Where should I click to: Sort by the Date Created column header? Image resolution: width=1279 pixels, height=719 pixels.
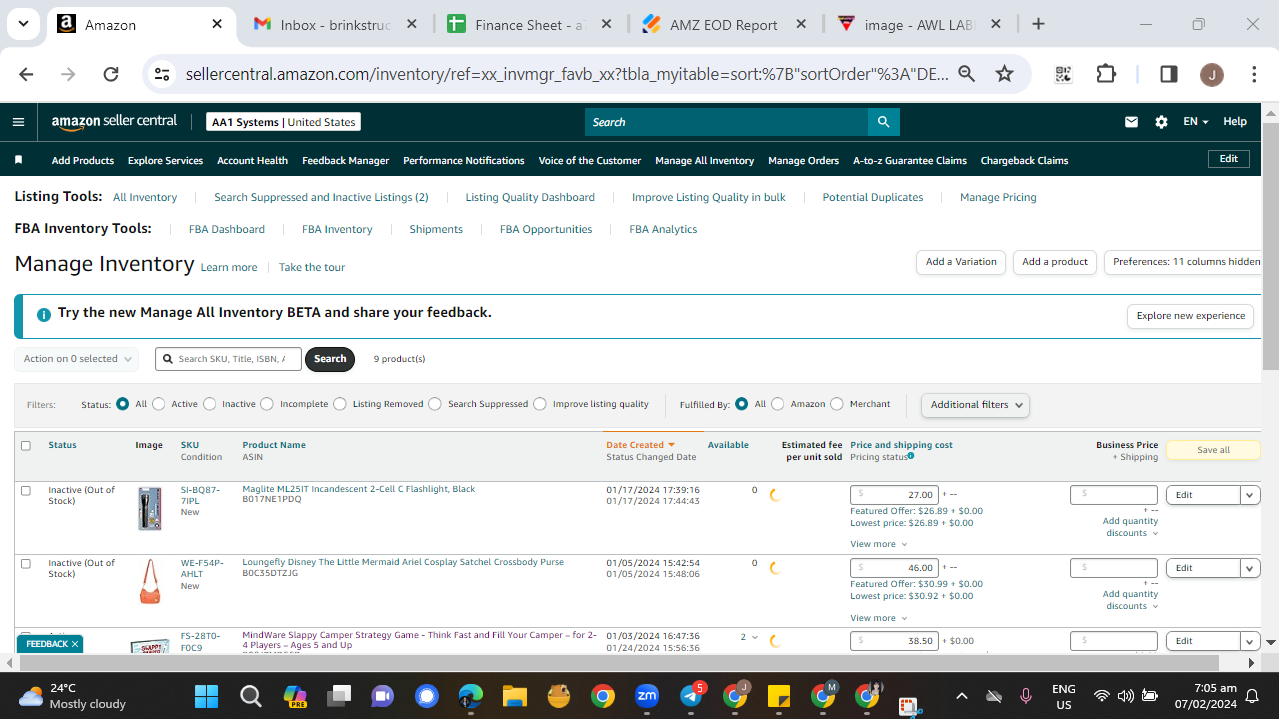(x=640, y=445)
